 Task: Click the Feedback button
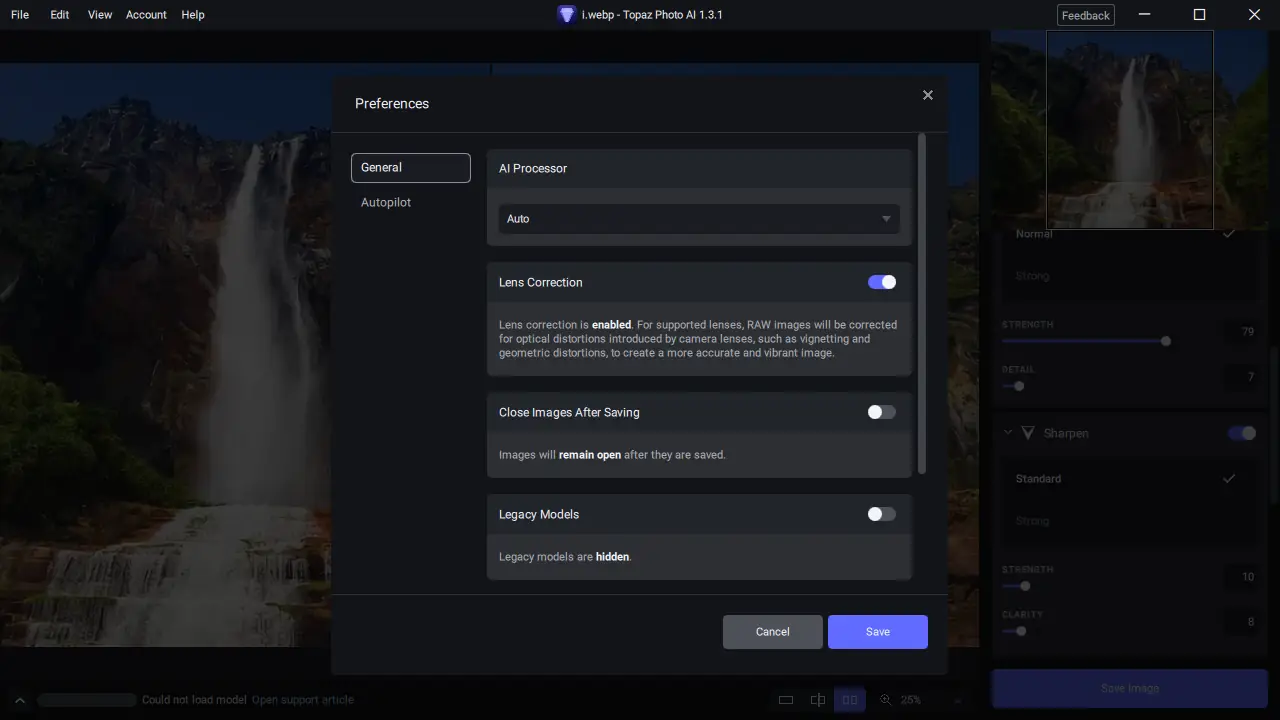[1086, 15]
